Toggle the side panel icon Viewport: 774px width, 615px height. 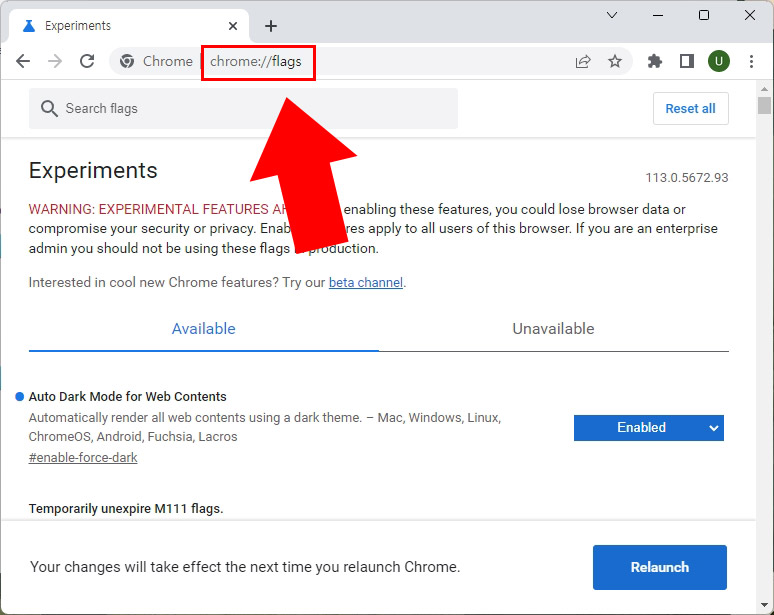[x=687, y=61]
